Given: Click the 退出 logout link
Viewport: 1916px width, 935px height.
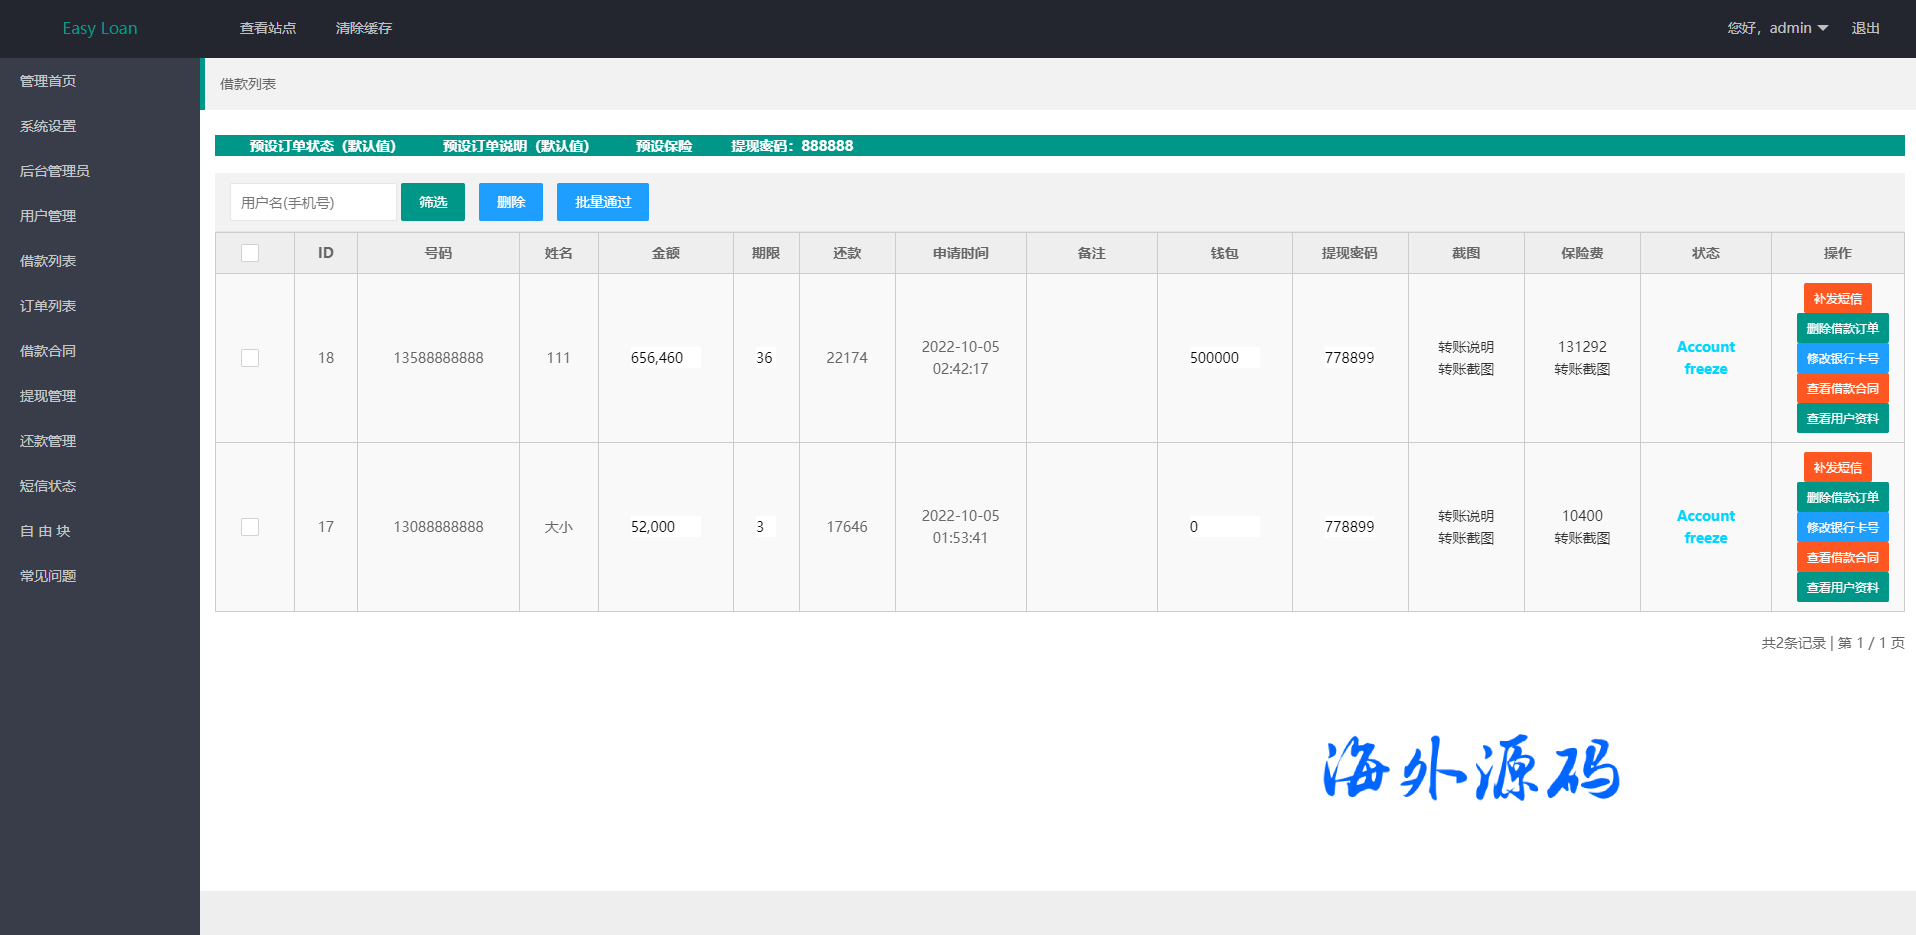Looking at the screenshot, I should tap(1865, 28).
